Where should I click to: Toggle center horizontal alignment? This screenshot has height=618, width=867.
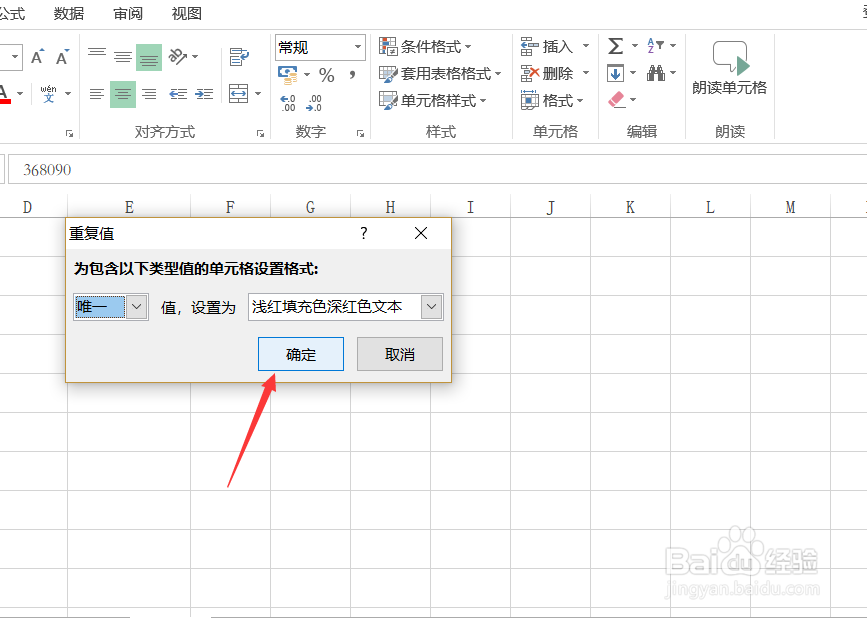(x=123, y=94)
